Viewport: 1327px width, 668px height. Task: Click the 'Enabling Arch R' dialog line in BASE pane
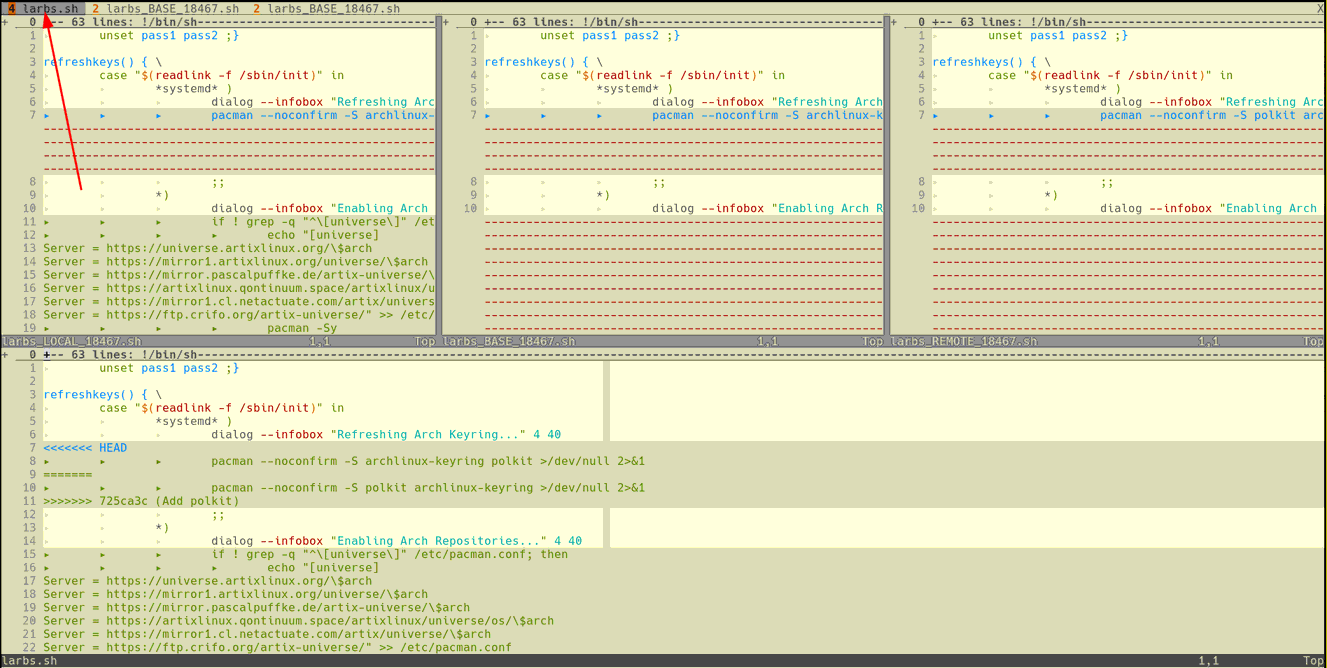point(768,209)
